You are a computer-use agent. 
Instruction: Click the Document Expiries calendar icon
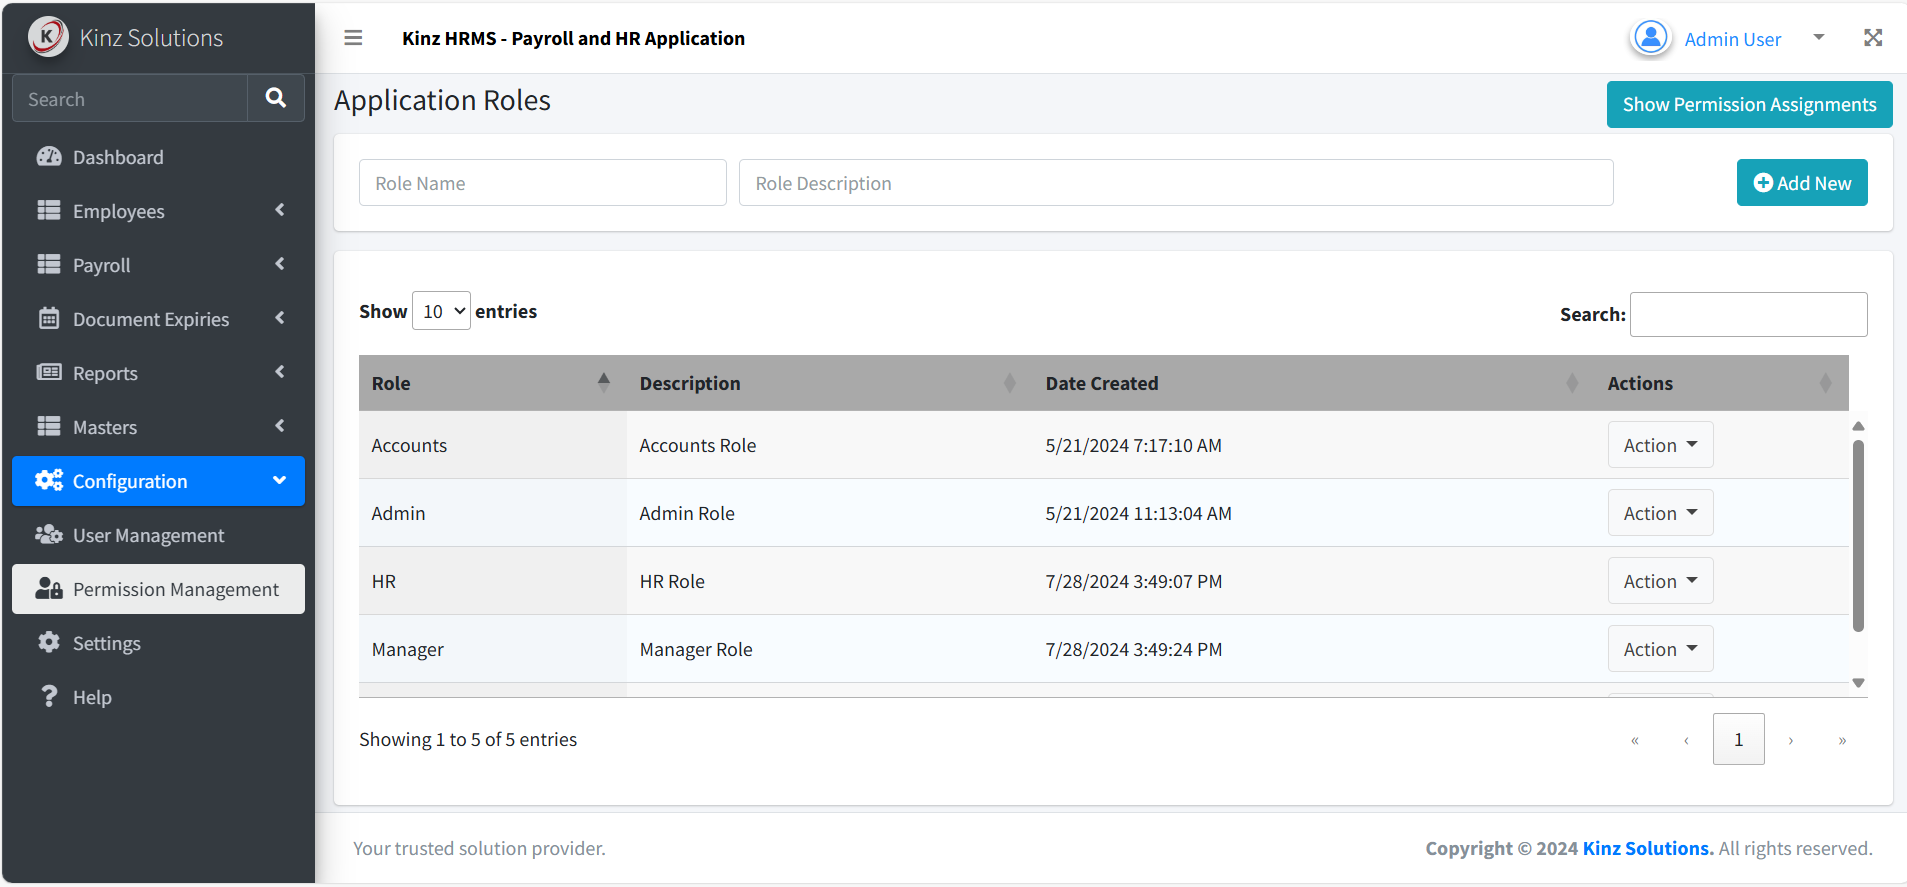(49, 318)
